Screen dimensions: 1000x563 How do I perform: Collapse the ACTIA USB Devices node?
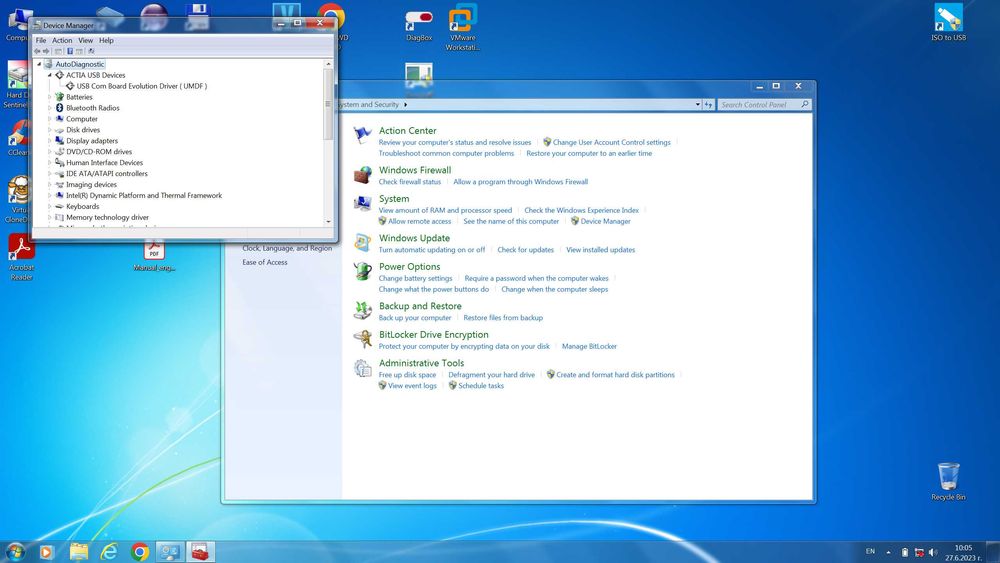coord(49,75)
